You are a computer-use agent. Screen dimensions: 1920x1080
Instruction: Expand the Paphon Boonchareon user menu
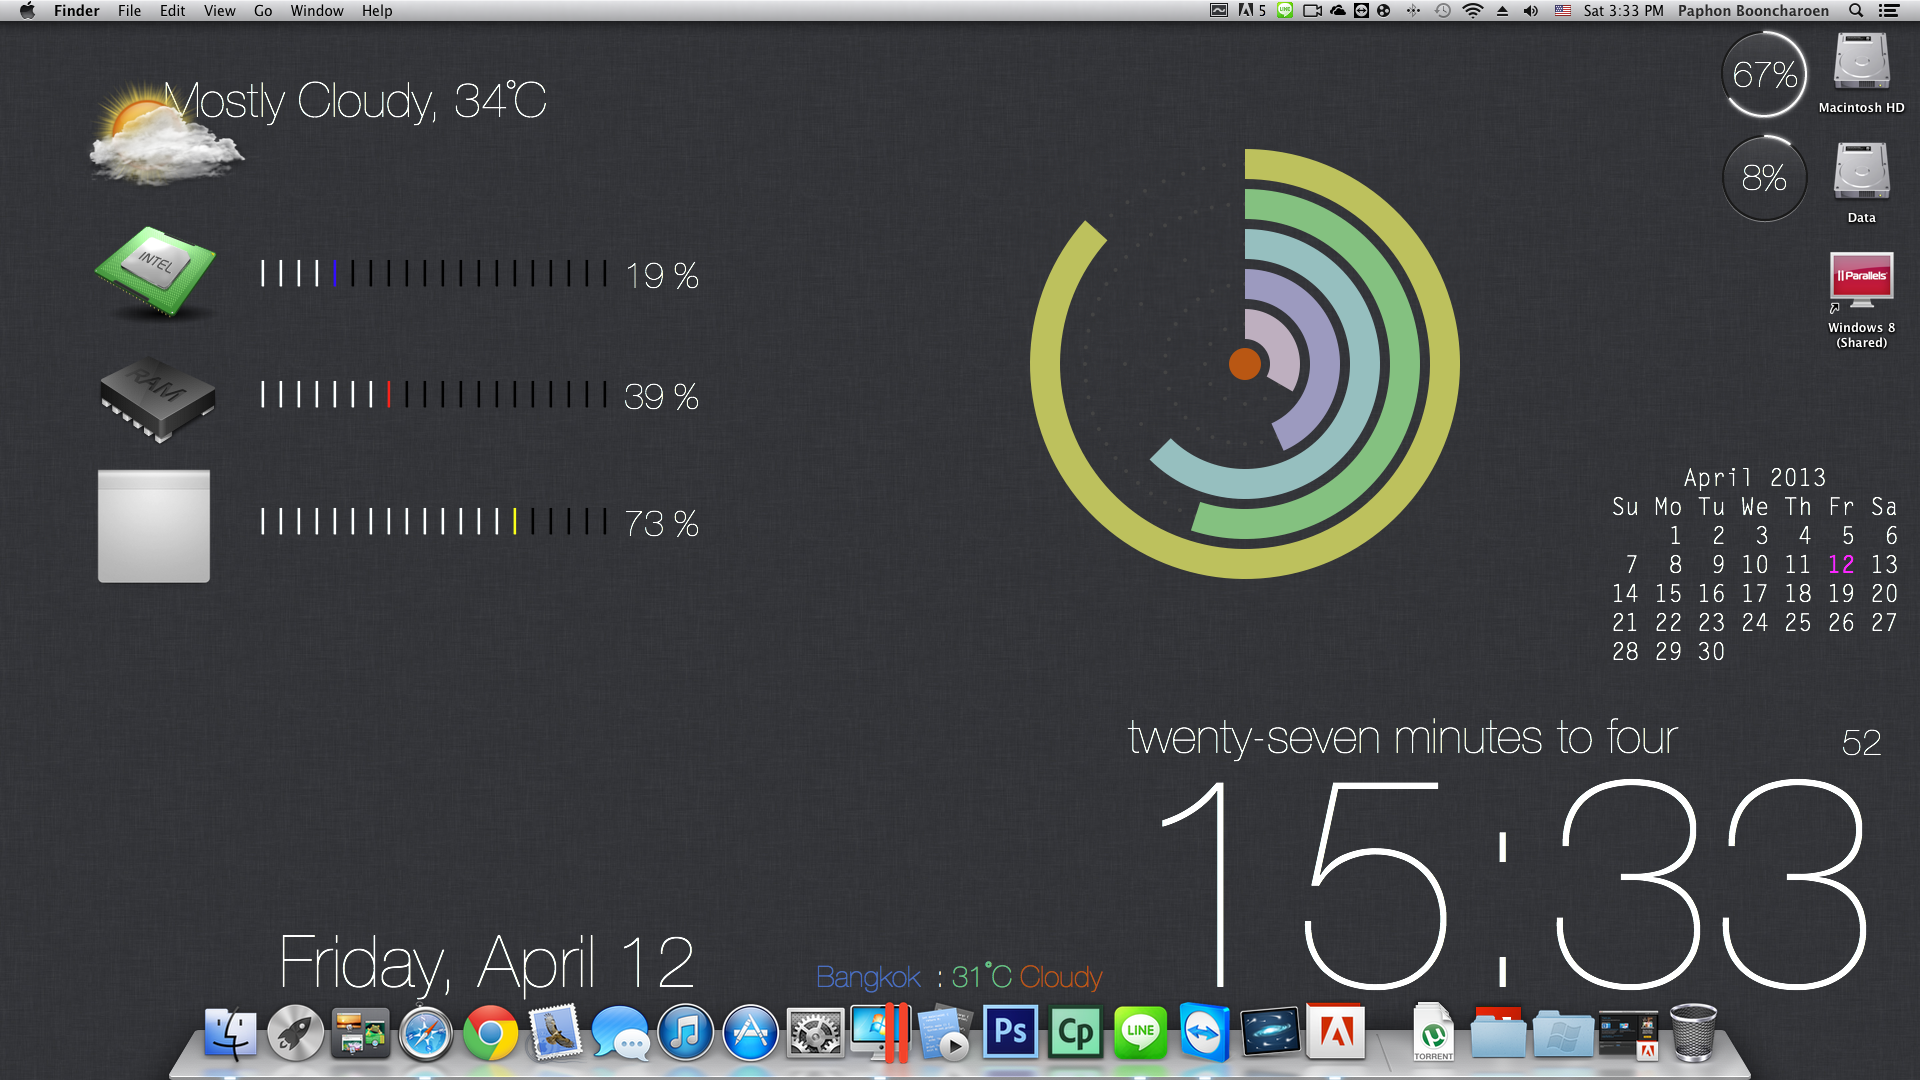(1752, 11)
